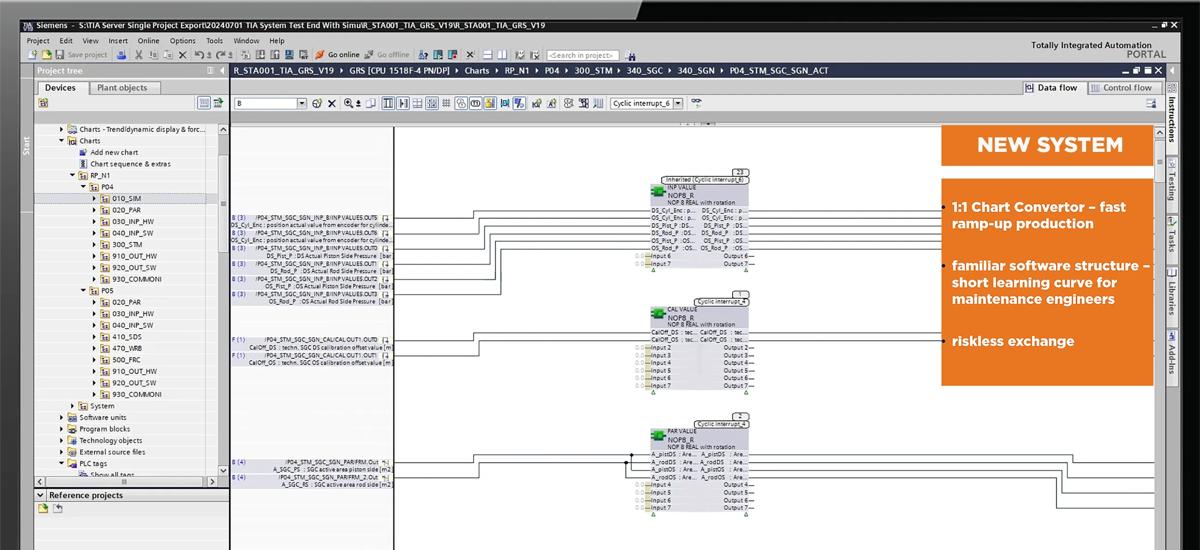Select the PAR VALUE NOP8_R block
The width and height of the screenshot is (1200, 550).
[x=699, y=470]
